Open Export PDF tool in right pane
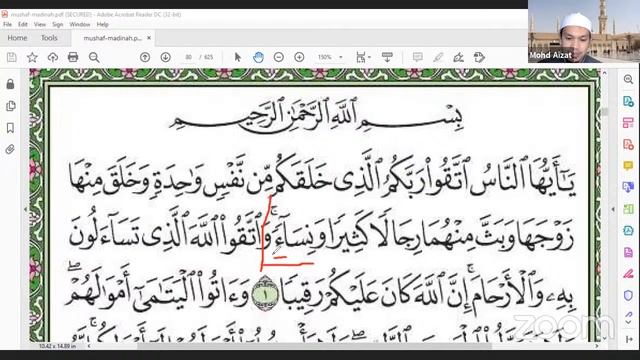This screenshot has width=640, height=360. [x=629, y=101]
